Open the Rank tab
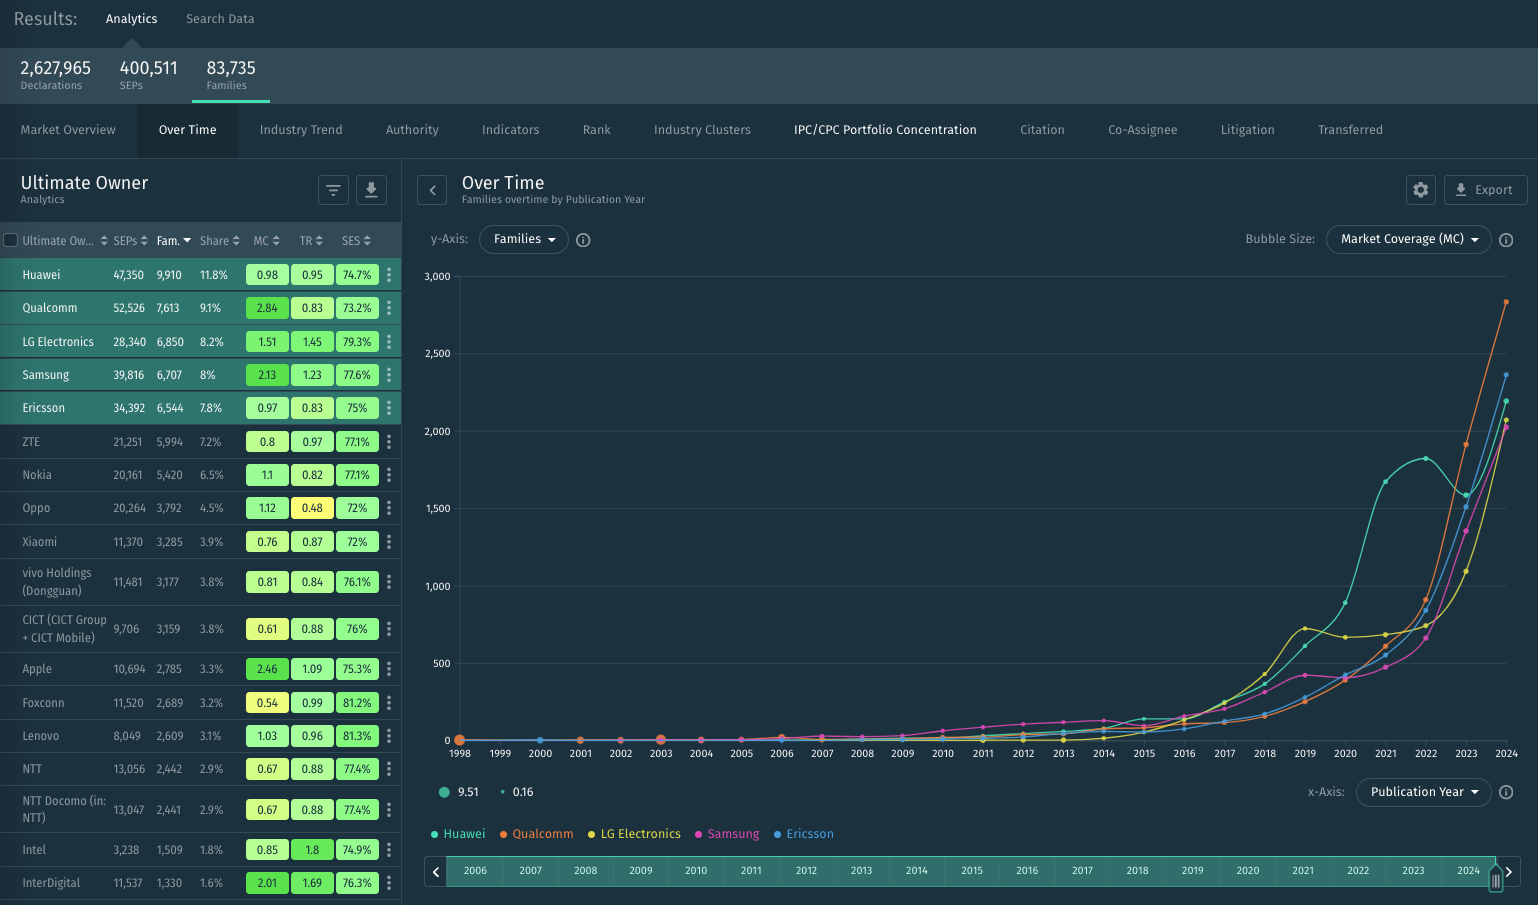Screen dimensions: 1538x905 [597, 130]
